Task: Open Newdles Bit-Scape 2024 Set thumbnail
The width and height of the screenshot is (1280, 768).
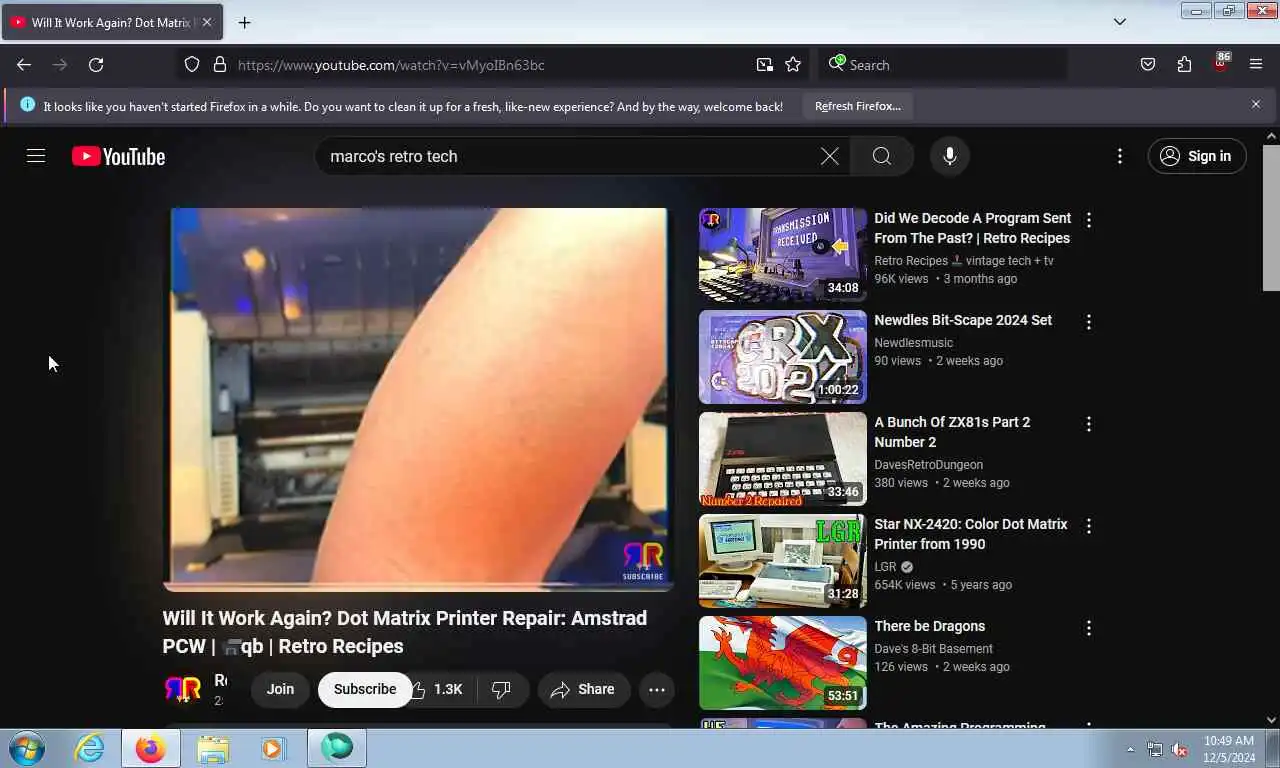Action: click(783, 357)
